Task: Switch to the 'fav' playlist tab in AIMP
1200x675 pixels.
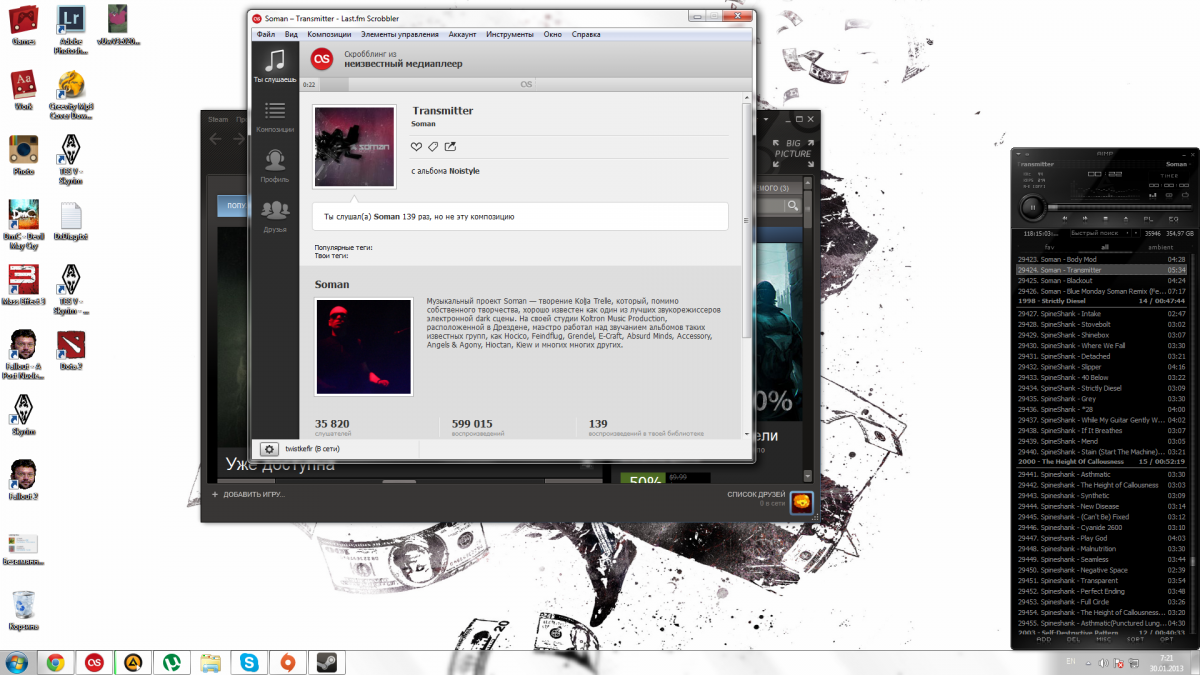Action: click(1050, 247)
